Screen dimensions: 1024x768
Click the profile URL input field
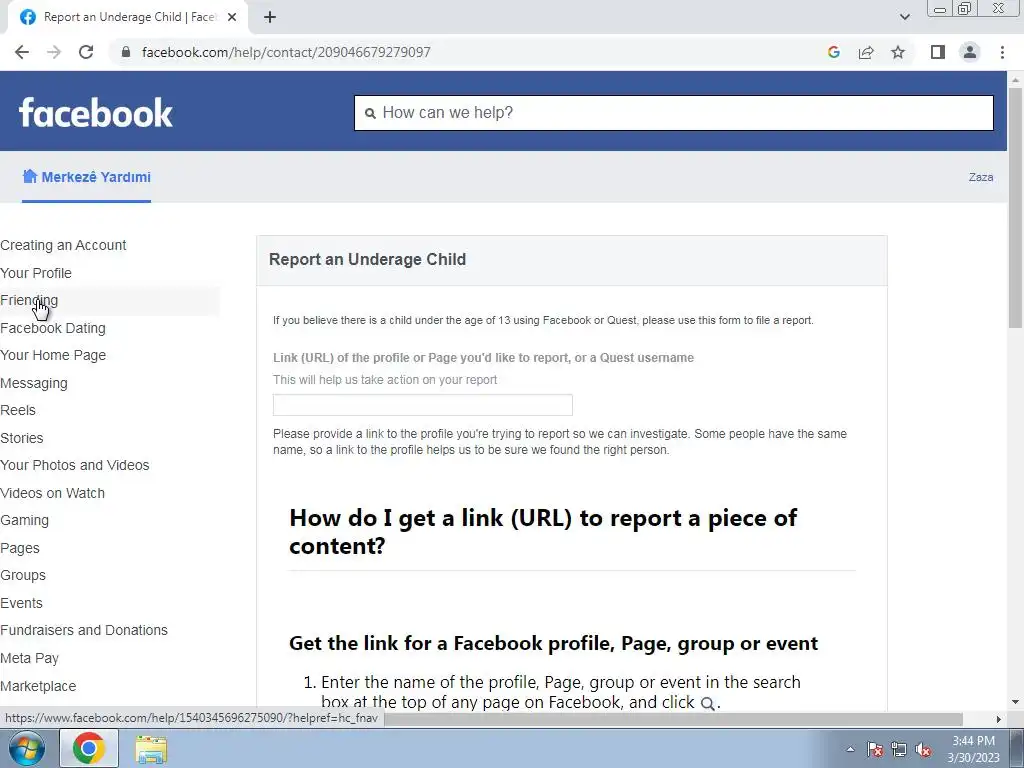click(423, 405)
